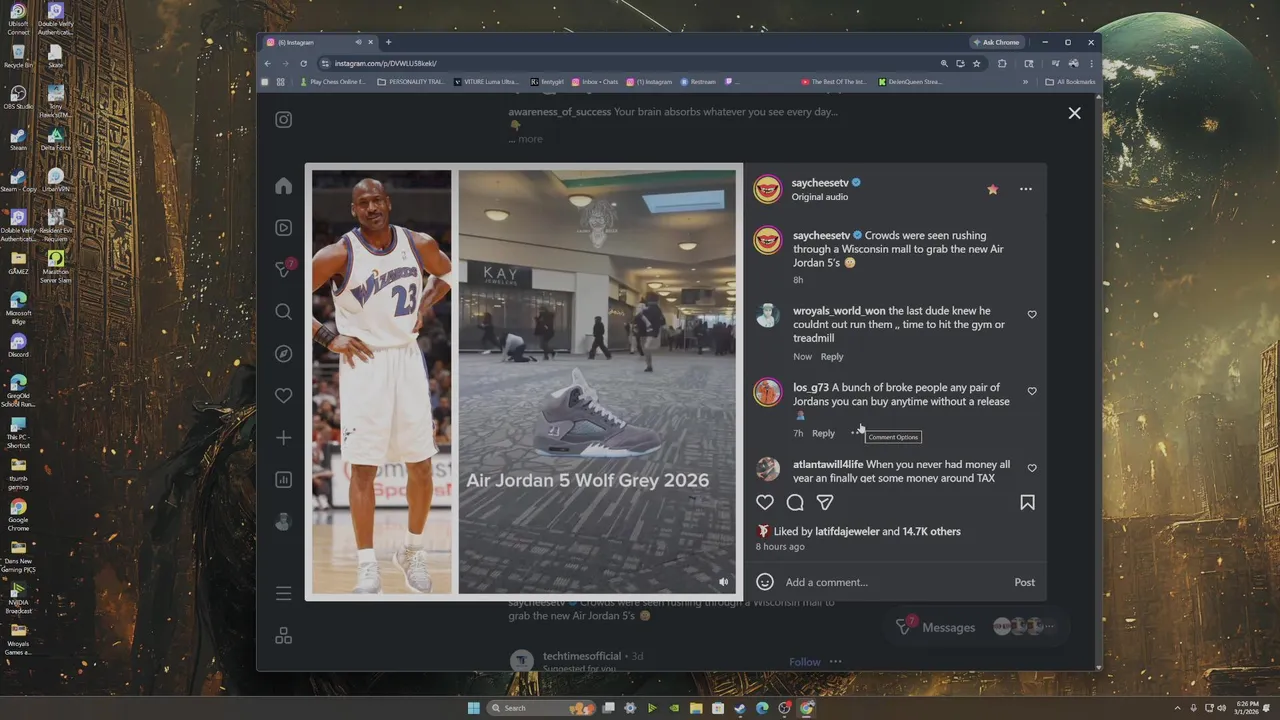Expand the hidden bookmarks chevron
Screen dimensions: 1280x720
pos(1025,82)
